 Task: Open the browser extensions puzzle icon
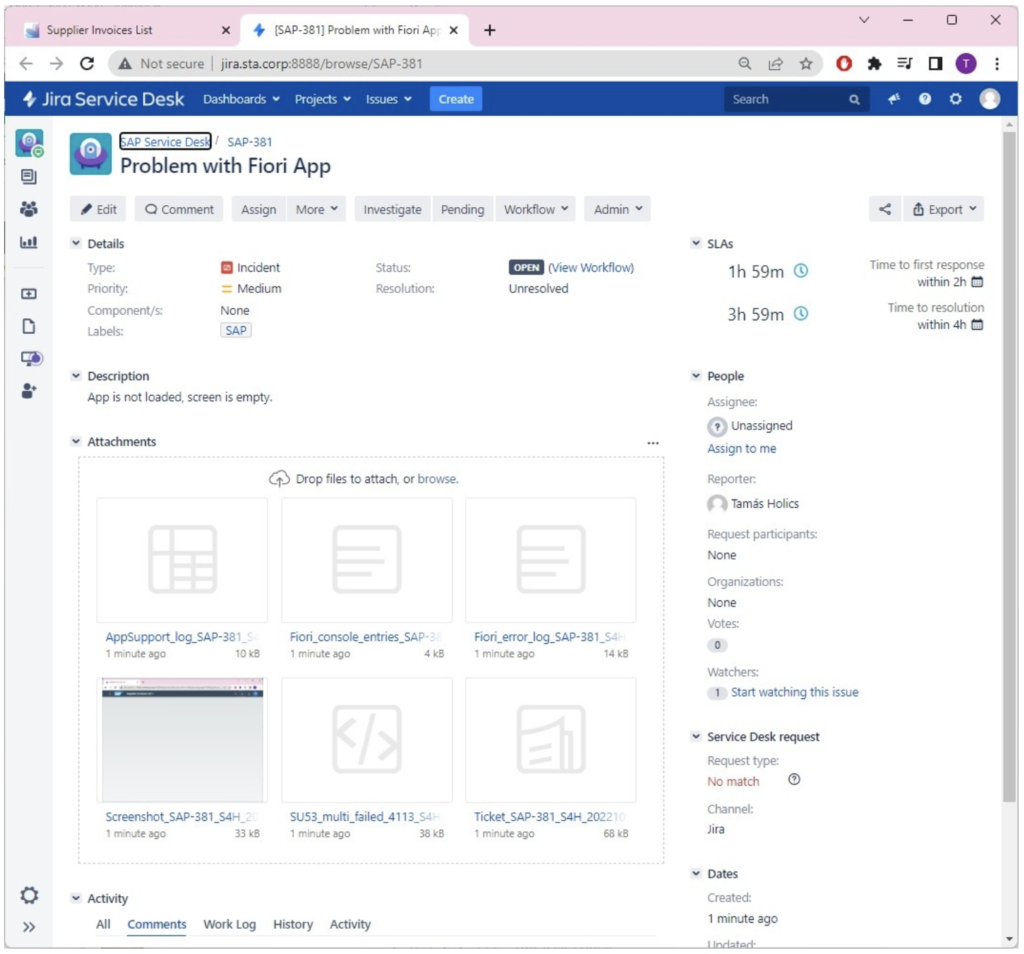pos(874,63)
